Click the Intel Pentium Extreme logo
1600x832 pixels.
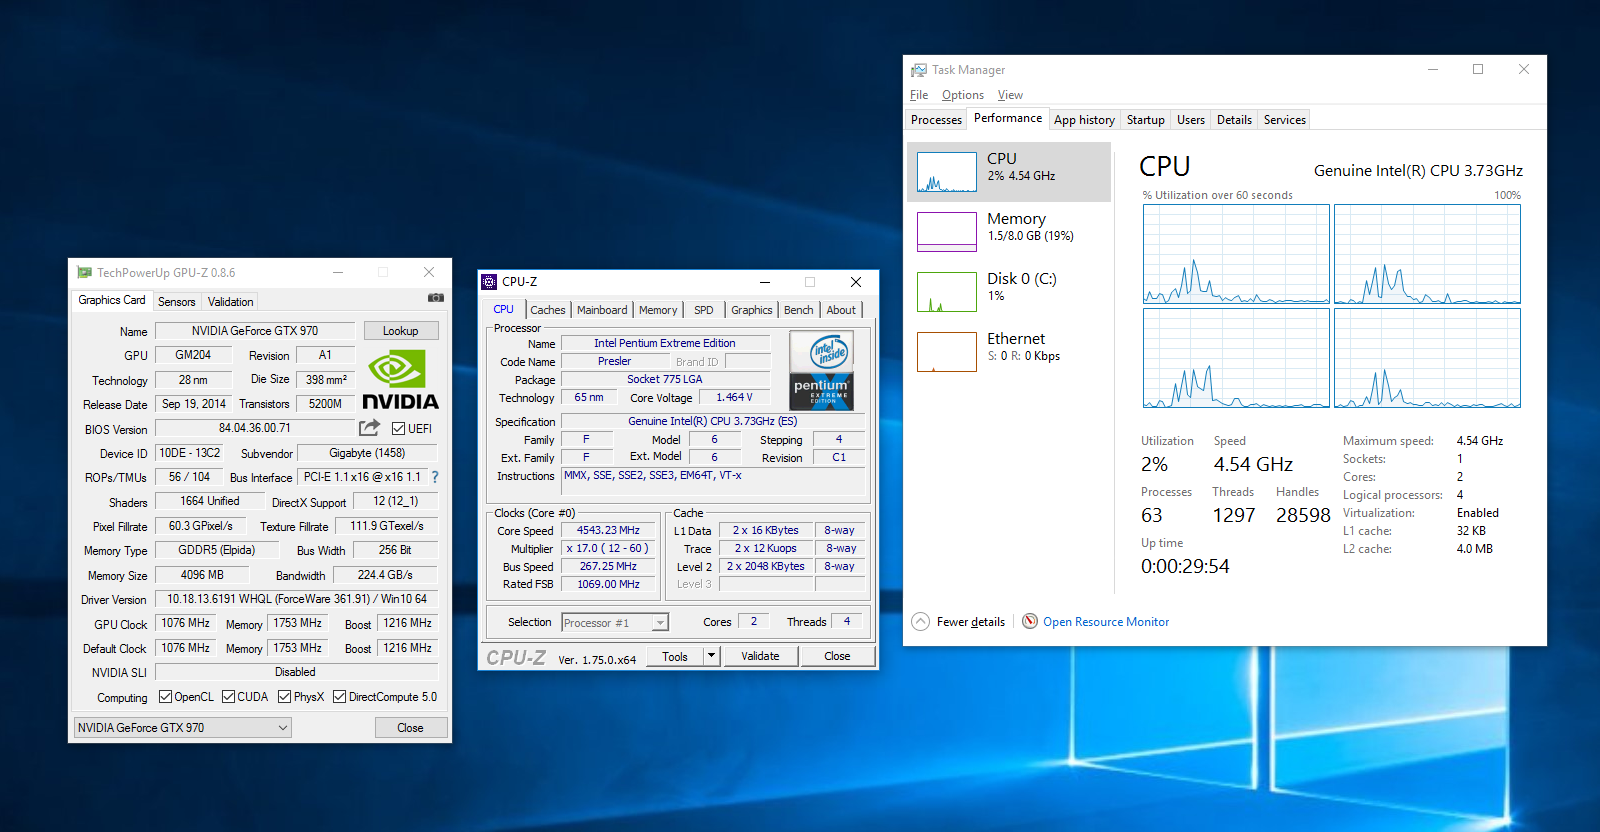821,371
